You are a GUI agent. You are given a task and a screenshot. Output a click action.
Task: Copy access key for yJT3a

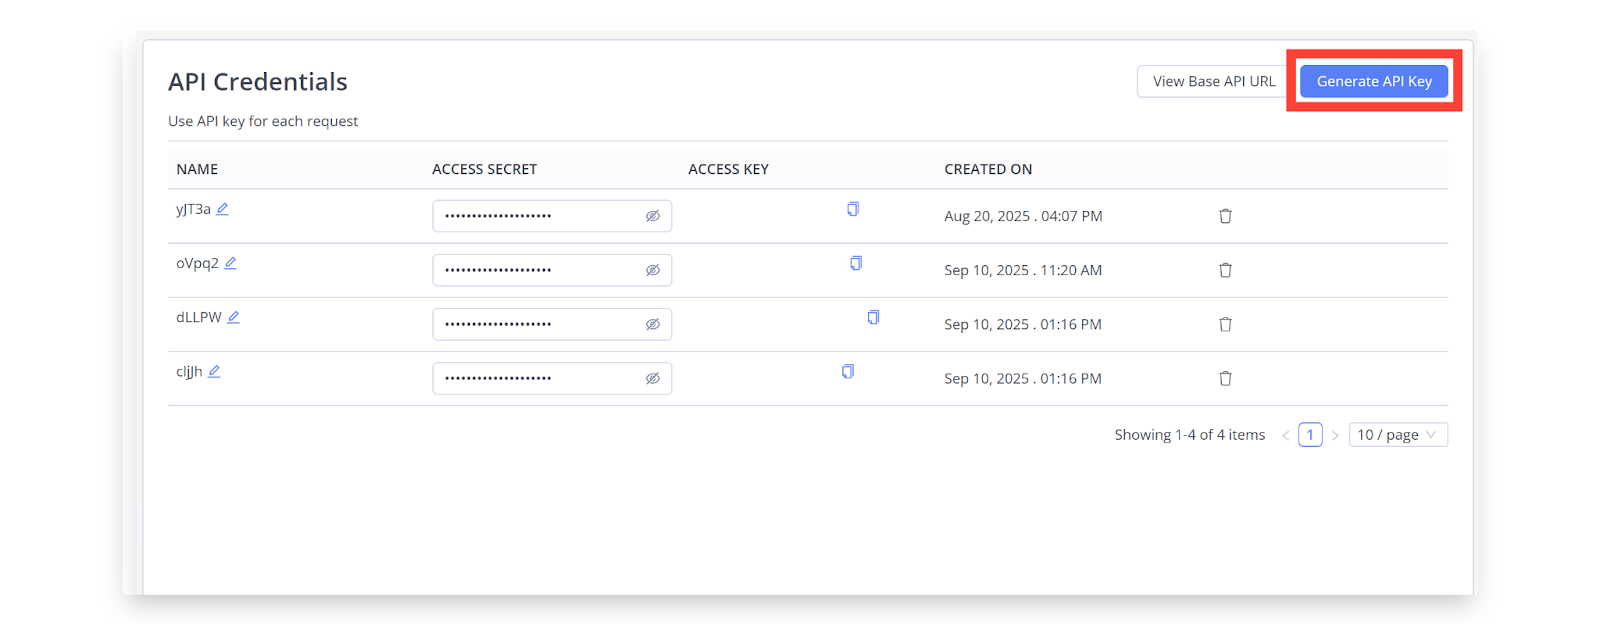(x=853, y=209)
